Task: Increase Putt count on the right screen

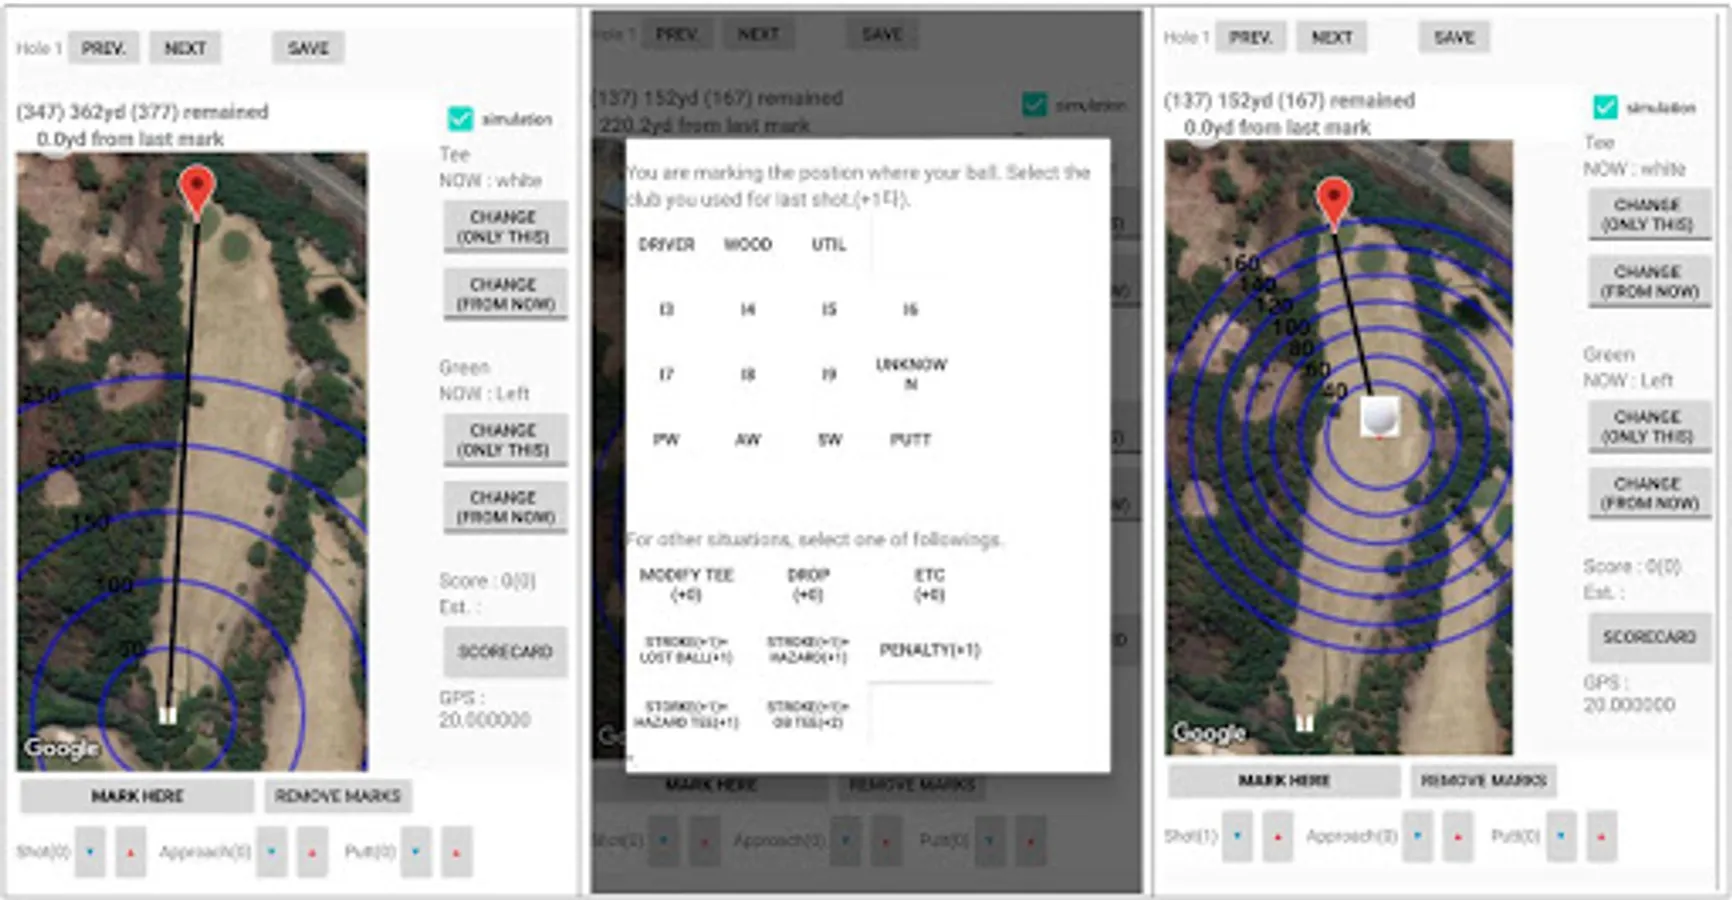Action: coord(1601,836)
